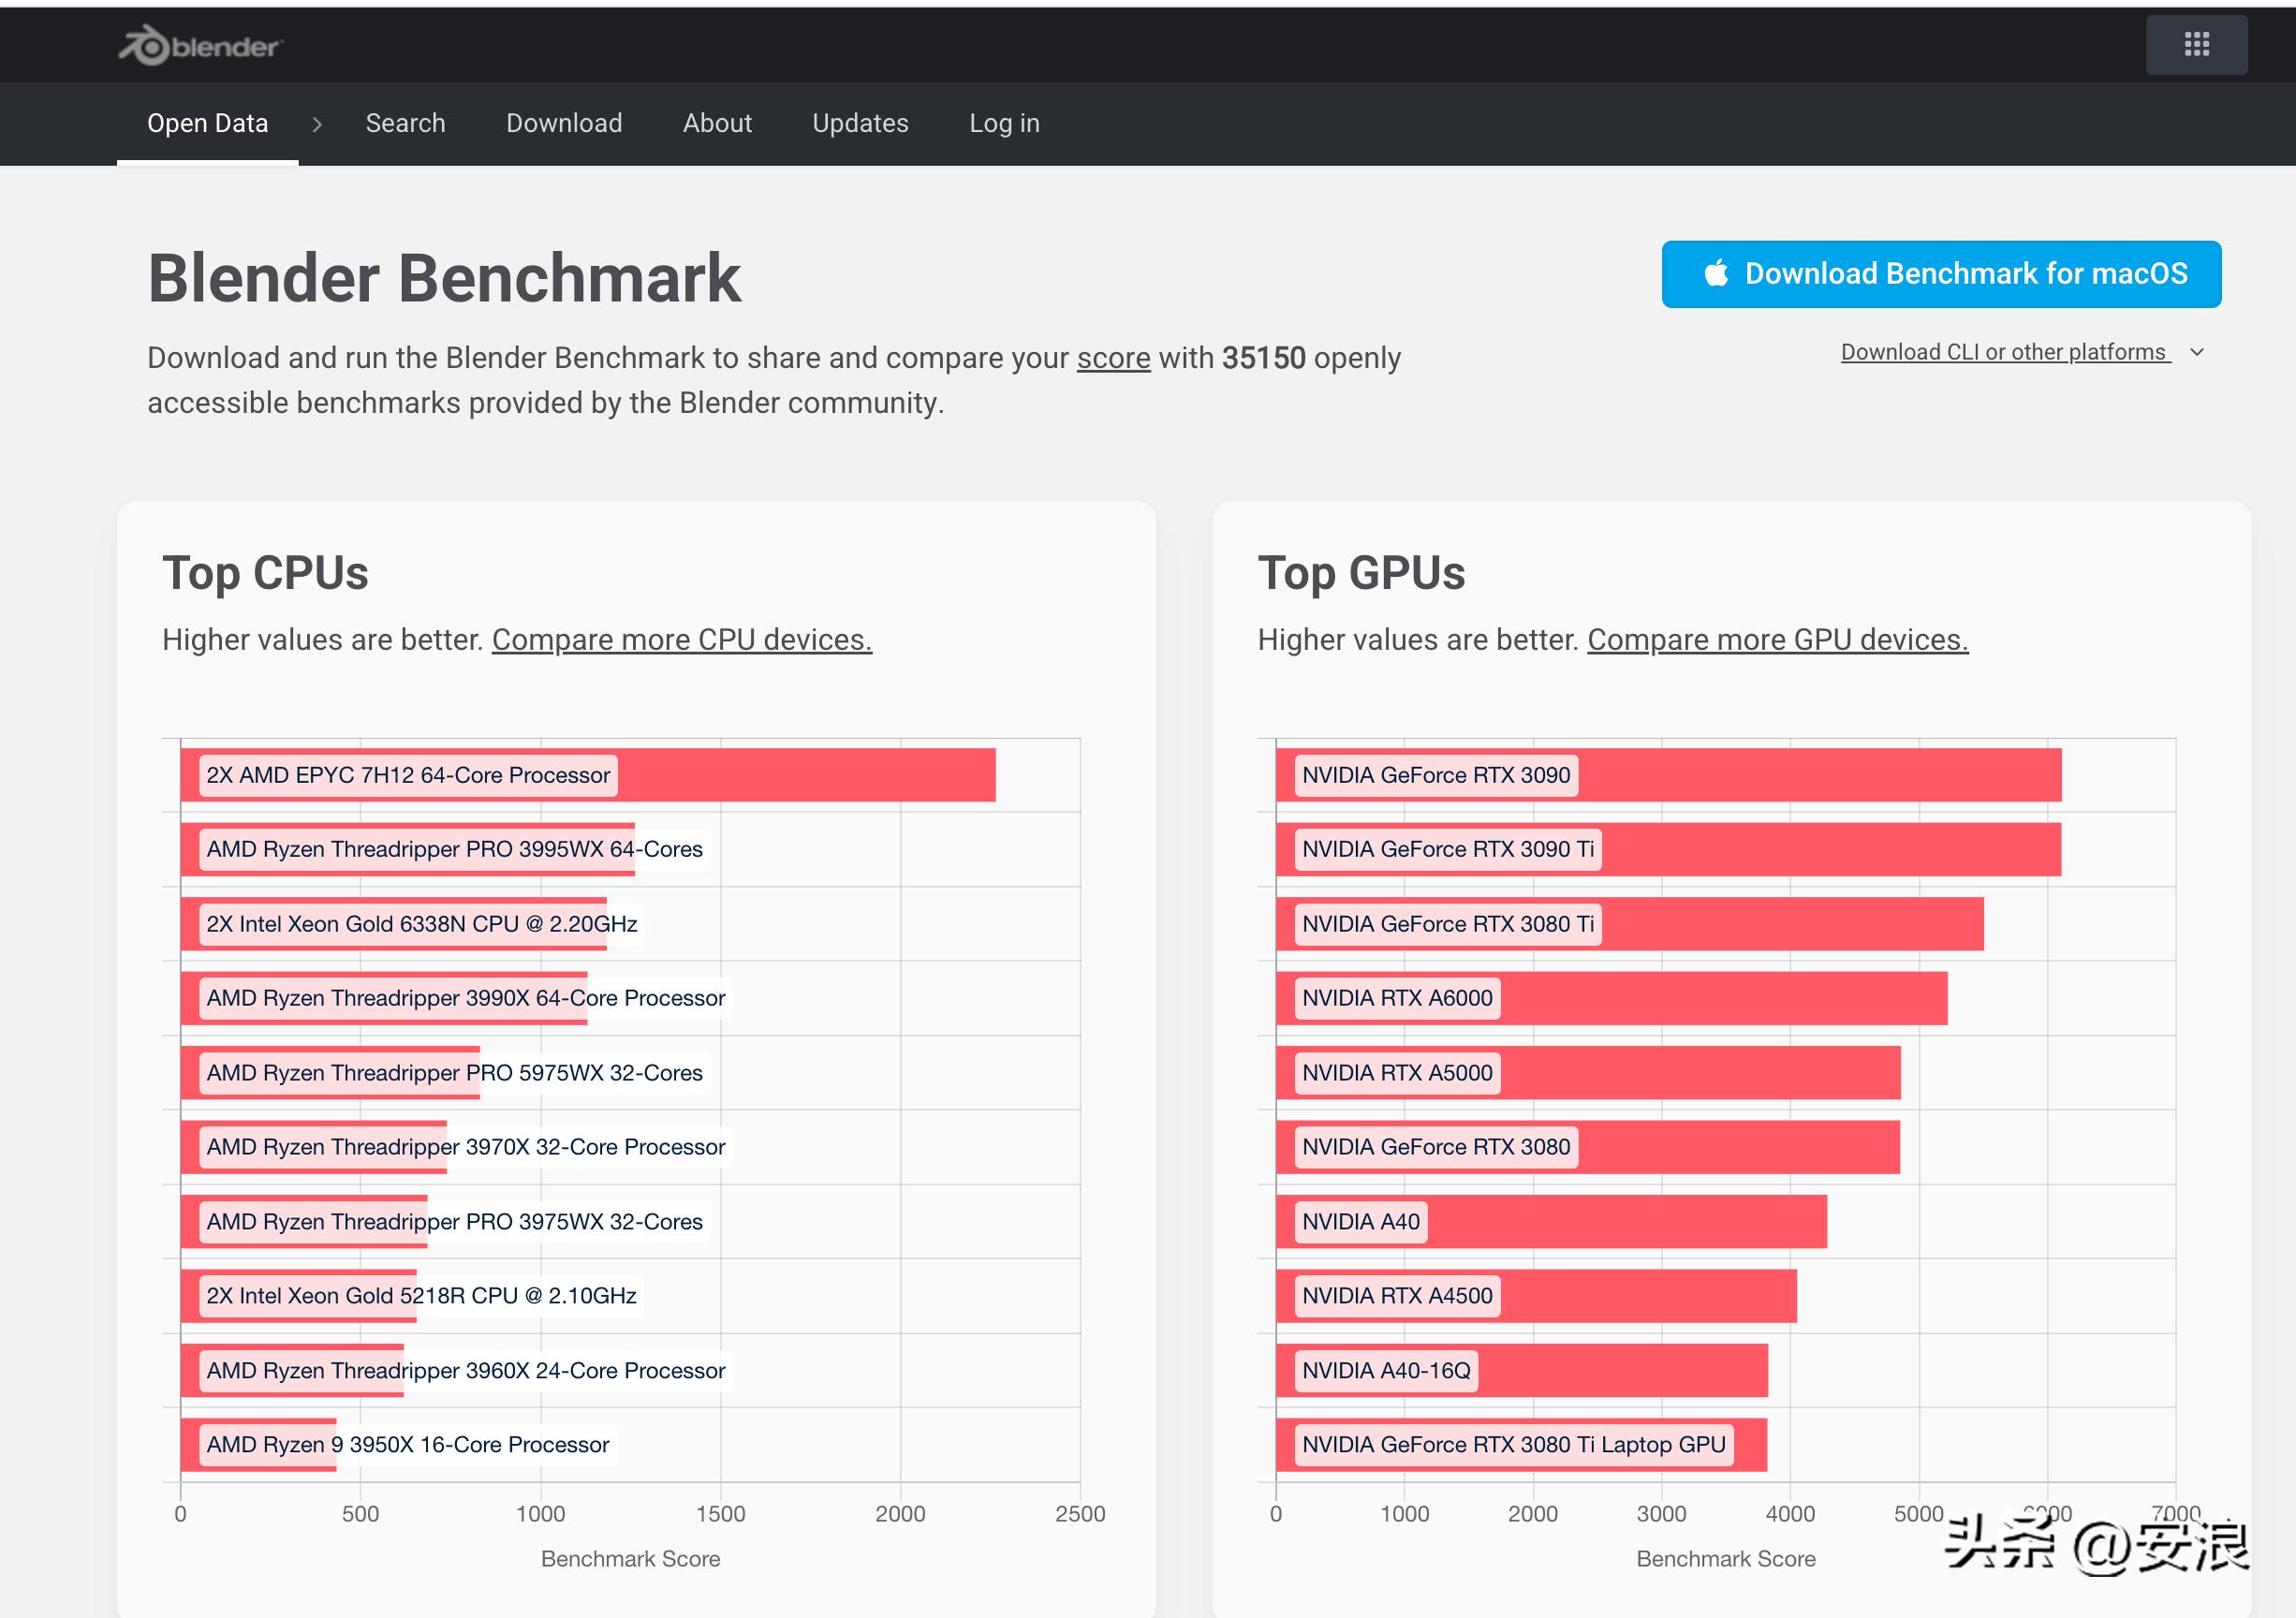This screenshot has width=2296, height=1618.
Task: Click the NVIDIA A40 bar
Action: 1551,1221
